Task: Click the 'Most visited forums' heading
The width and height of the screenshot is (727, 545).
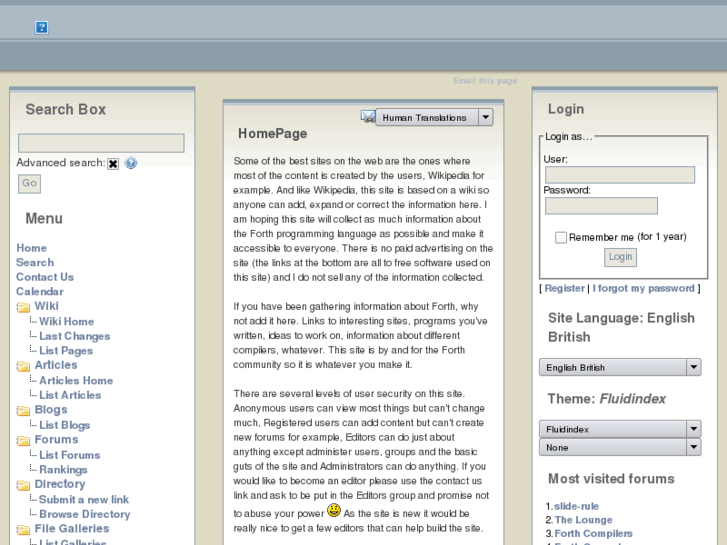Action: (x=611, y=479)
